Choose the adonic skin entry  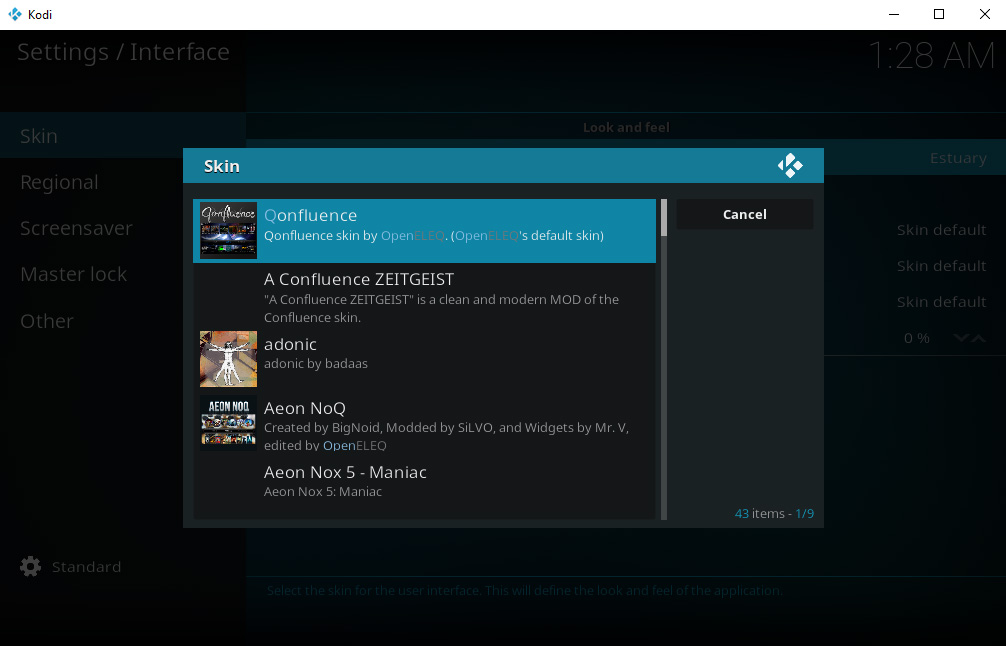tap(424, 359)
